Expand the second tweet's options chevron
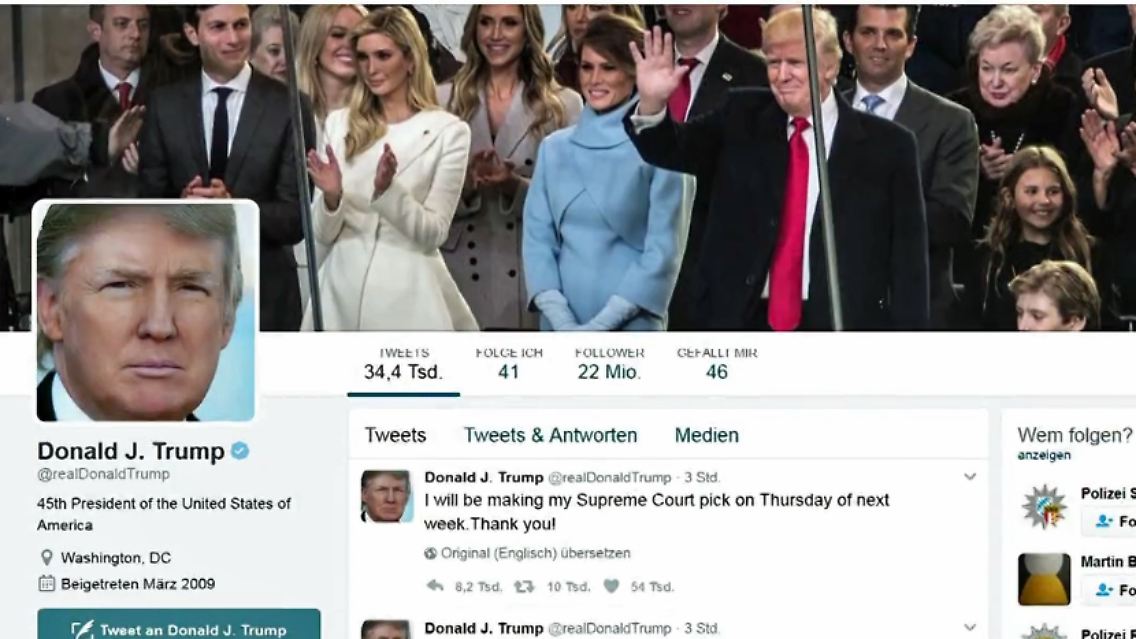 (970, 627)
